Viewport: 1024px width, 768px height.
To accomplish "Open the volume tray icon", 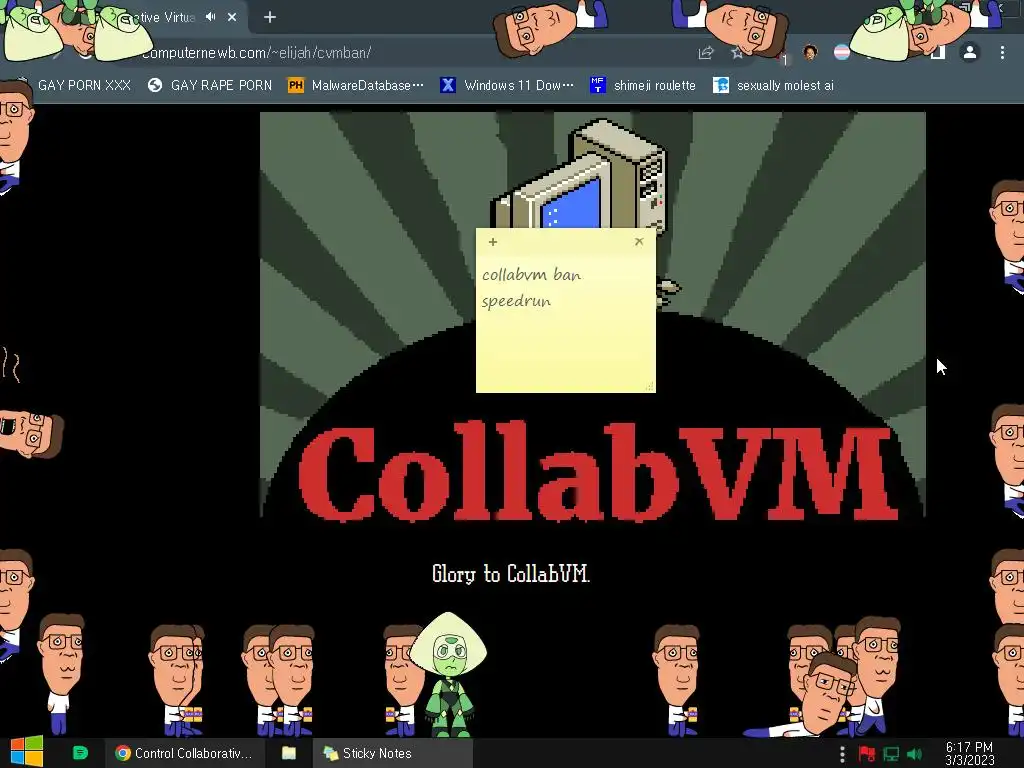I will [914, 754].
